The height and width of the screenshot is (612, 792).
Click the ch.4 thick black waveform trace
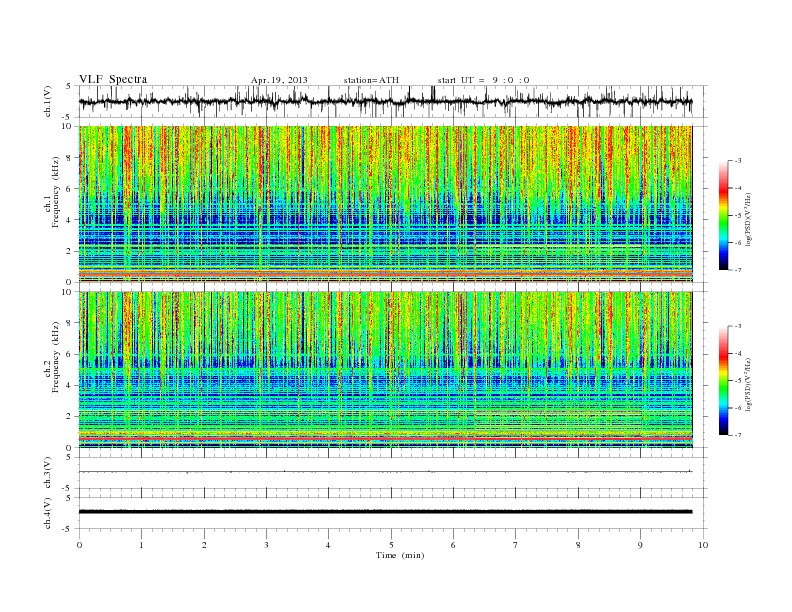pos(385,512)
